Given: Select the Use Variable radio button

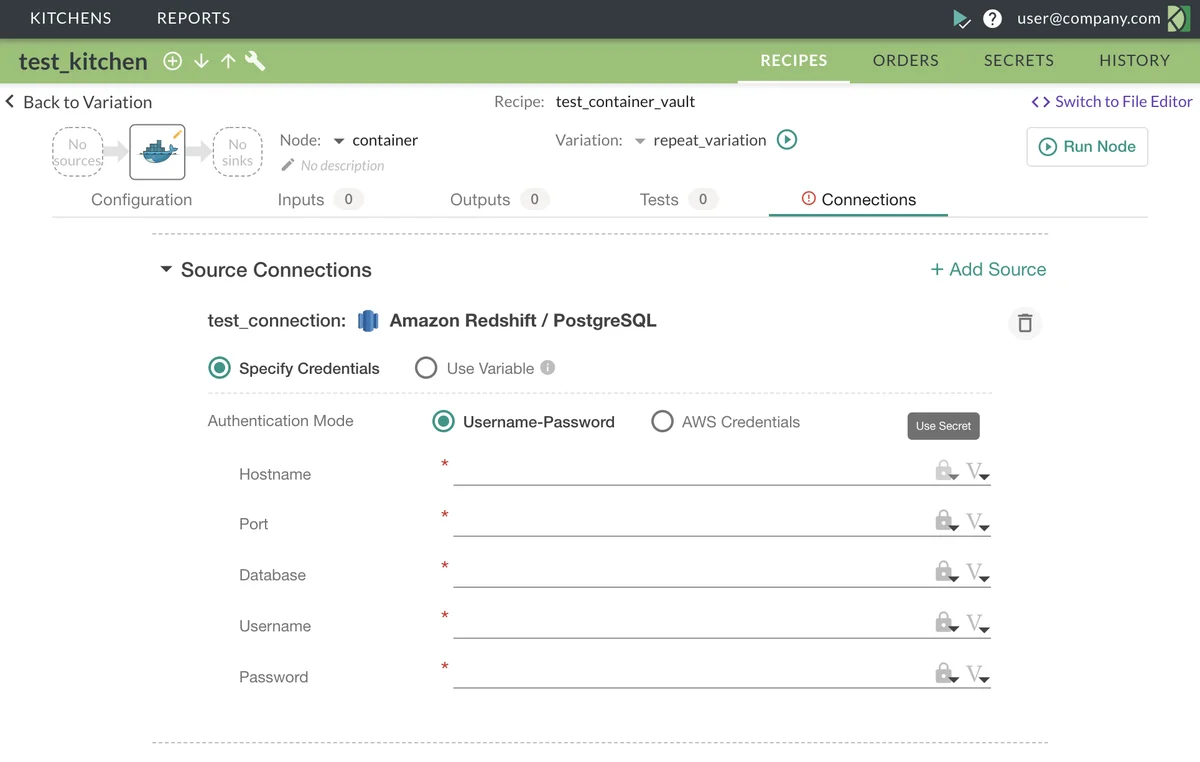Looking at the screenshot, I should click(x=426, y=368).
